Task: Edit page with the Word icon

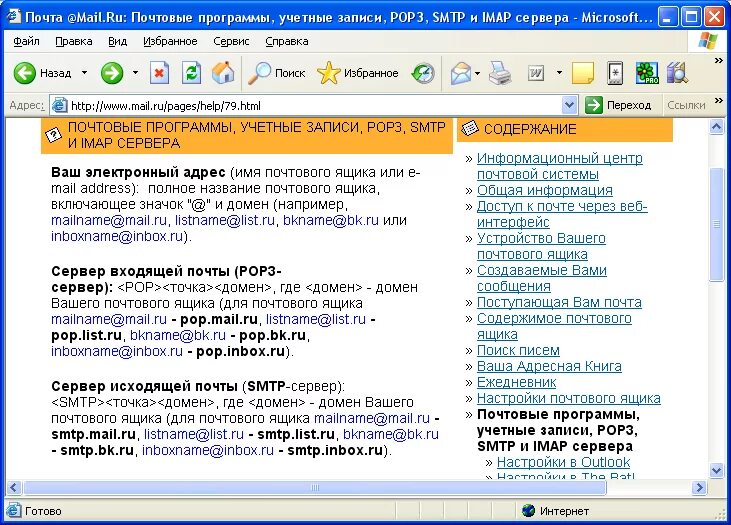Action: 536,73
